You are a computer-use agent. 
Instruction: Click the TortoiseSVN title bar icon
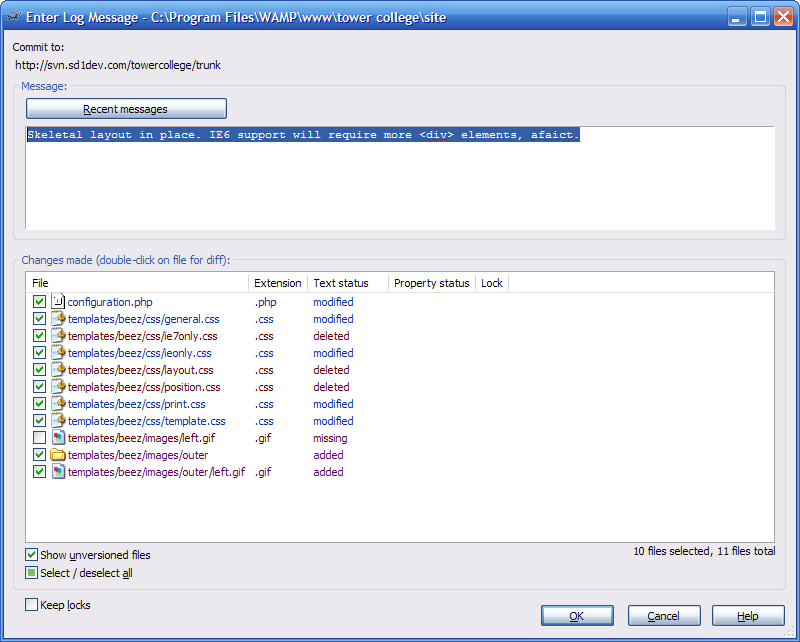click(14, 17)
